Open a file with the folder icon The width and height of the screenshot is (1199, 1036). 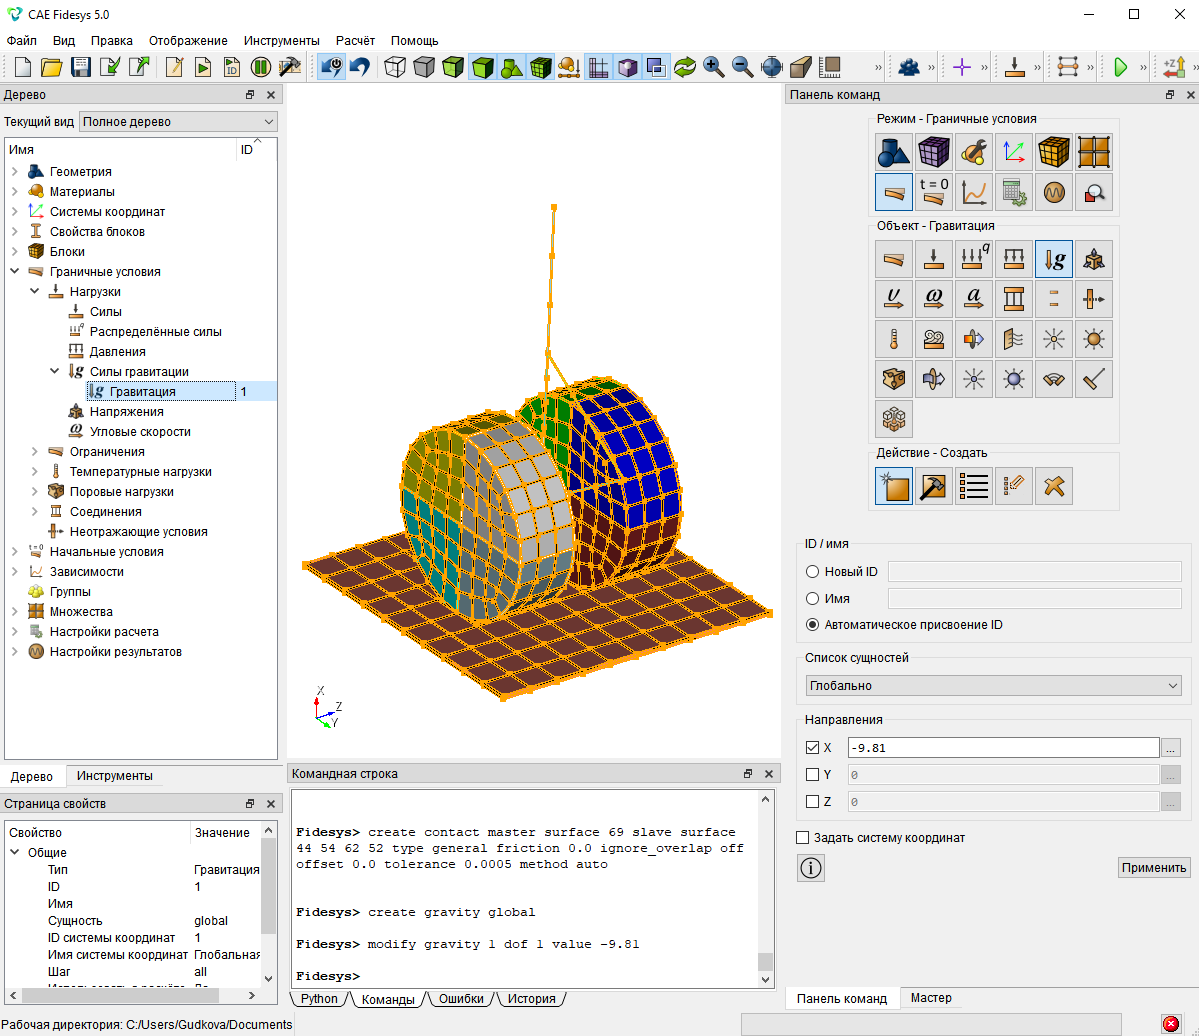(x=51, y=67)
